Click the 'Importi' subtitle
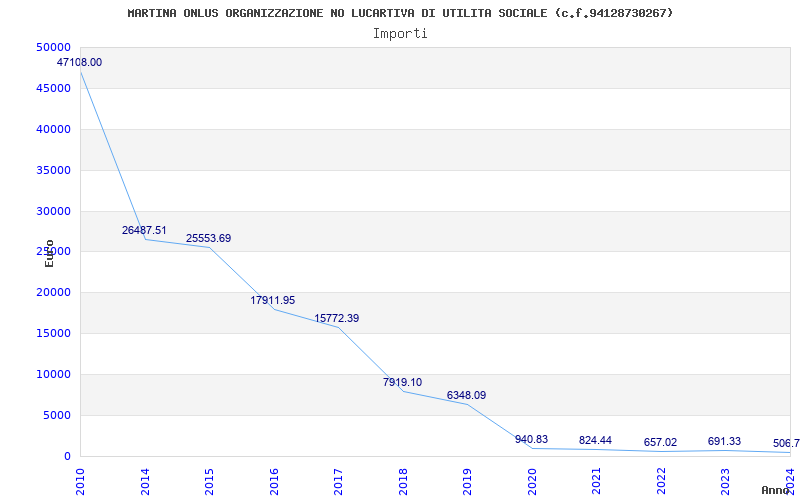 coord(400,34)
